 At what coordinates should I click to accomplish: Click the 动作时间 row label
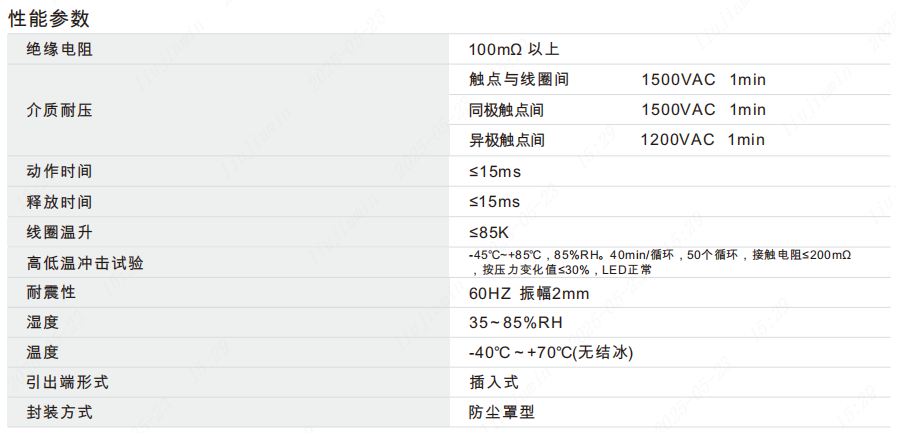(x=59, y=171)
